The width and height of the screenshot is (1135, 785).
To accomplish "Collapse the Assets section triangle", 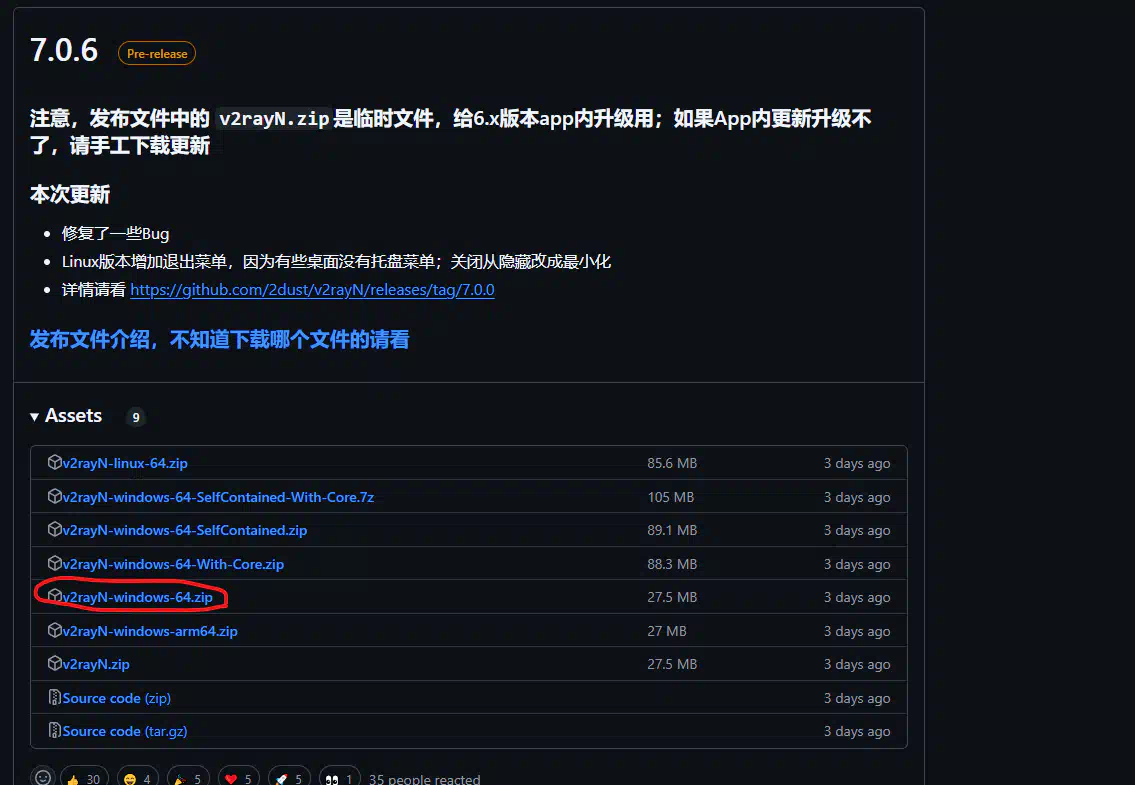I will coord(34,416).
